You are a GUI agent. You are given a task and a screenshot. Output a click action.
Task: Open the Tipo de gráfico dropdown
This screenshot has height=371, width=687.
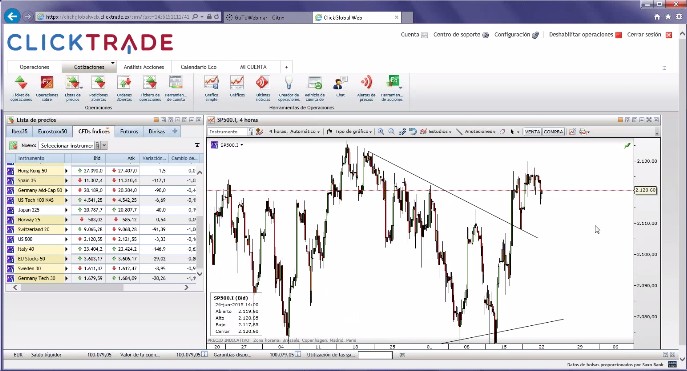(350, 131)
